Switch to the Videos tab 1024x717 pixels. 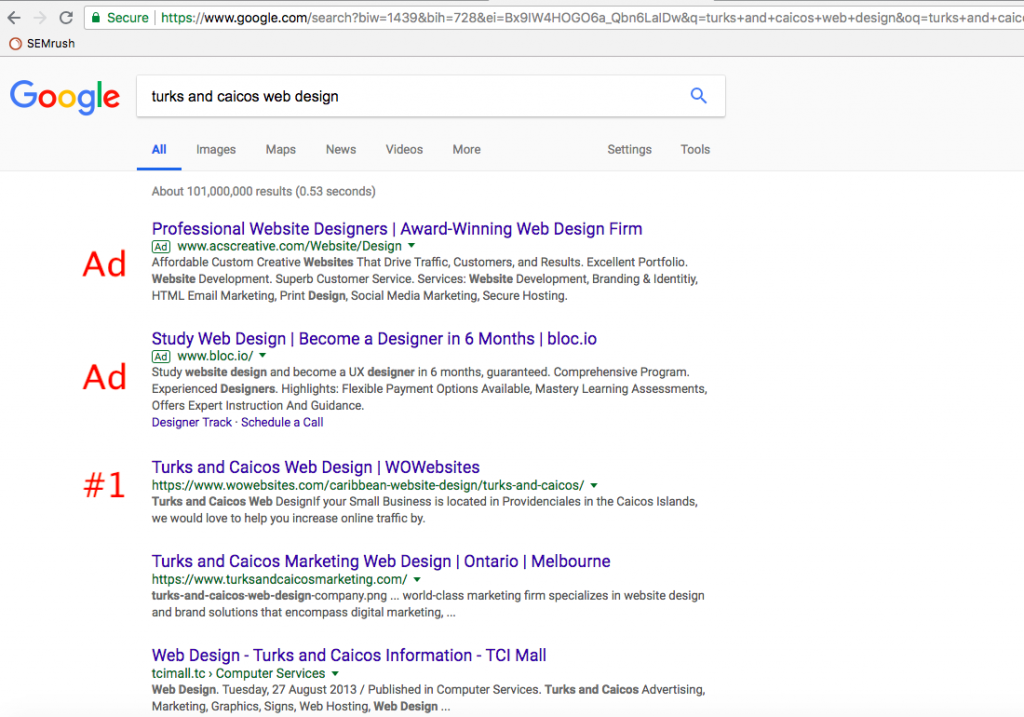[404, 150]
